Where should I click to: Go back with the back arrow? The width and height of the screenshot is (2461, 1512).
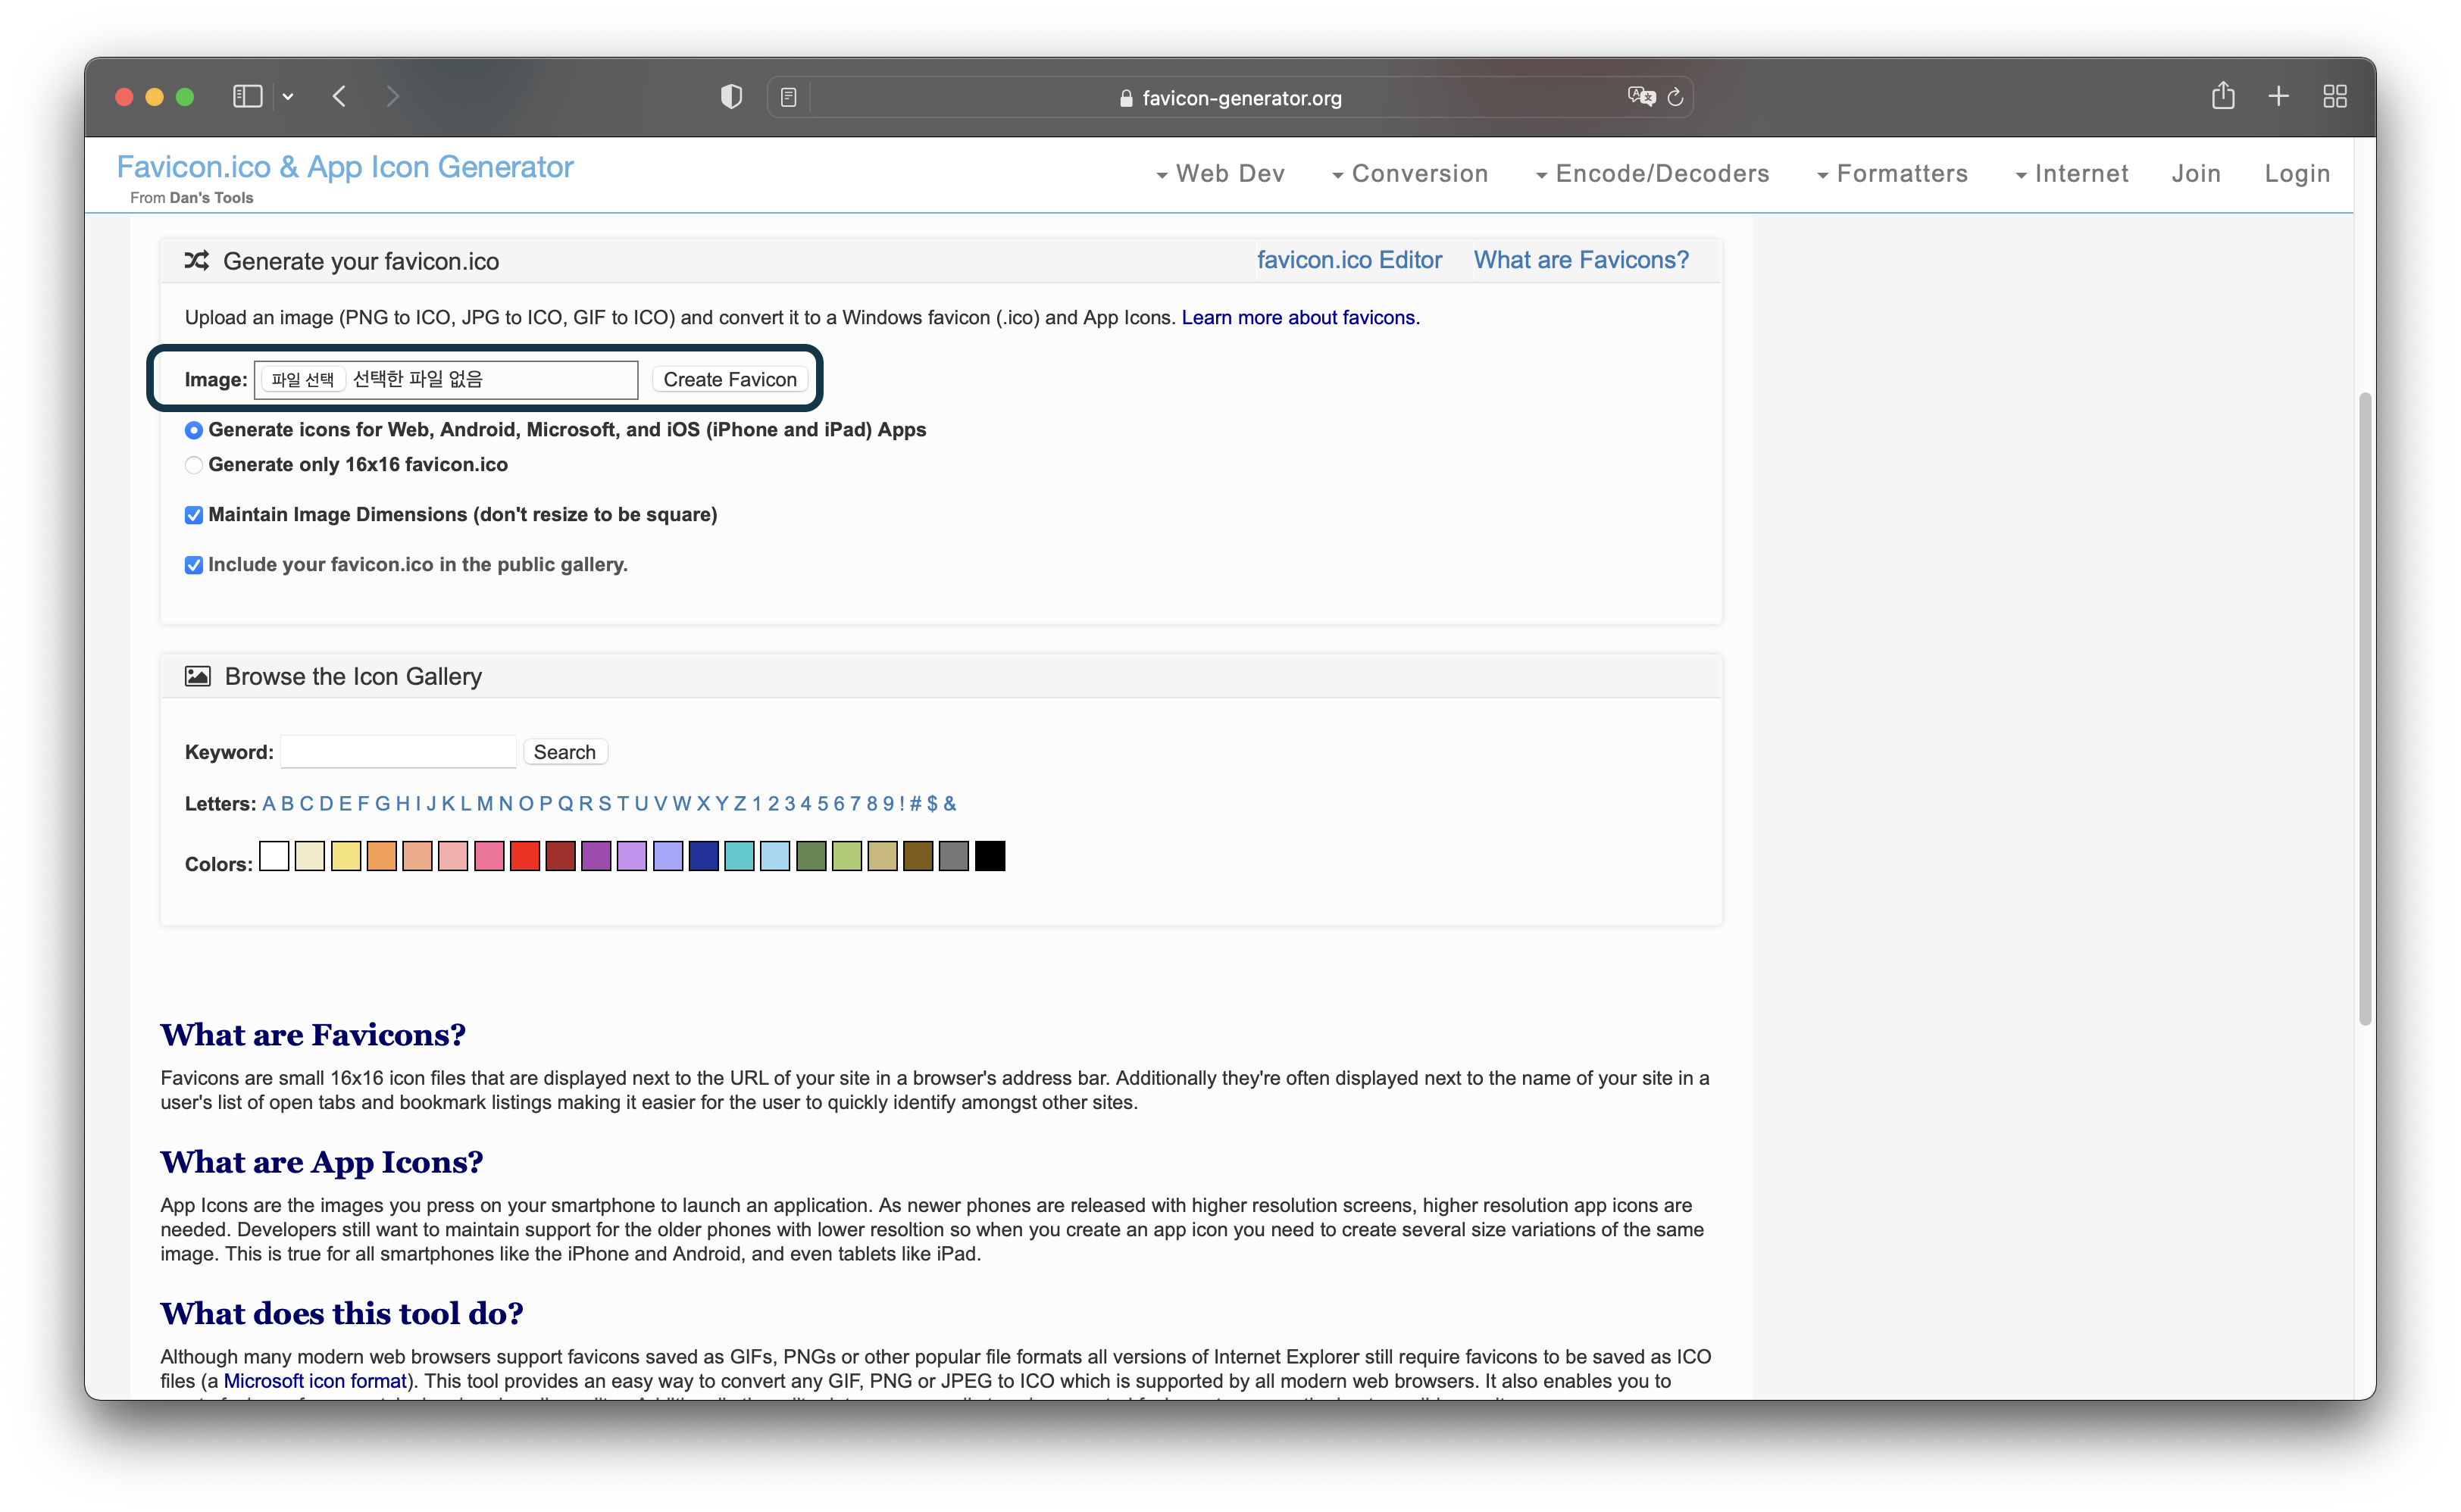340,97
